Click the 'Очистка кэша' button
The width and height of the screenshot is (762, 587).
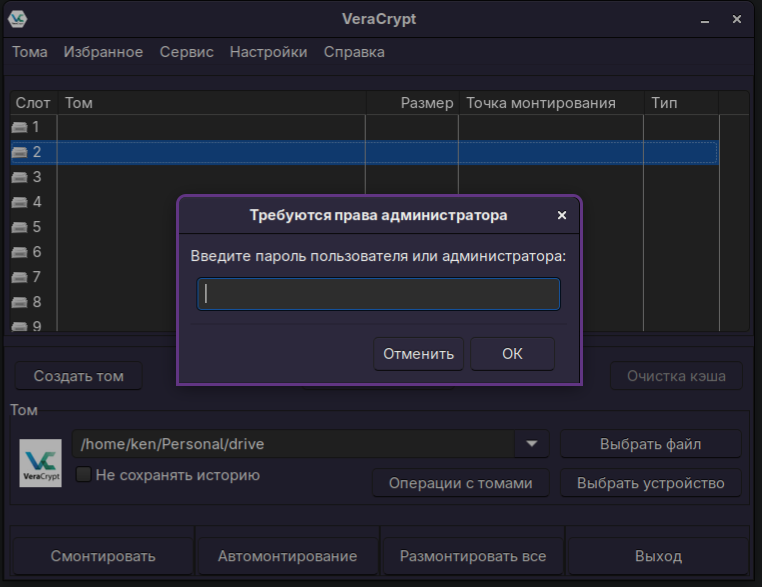[x=676, y=376]
